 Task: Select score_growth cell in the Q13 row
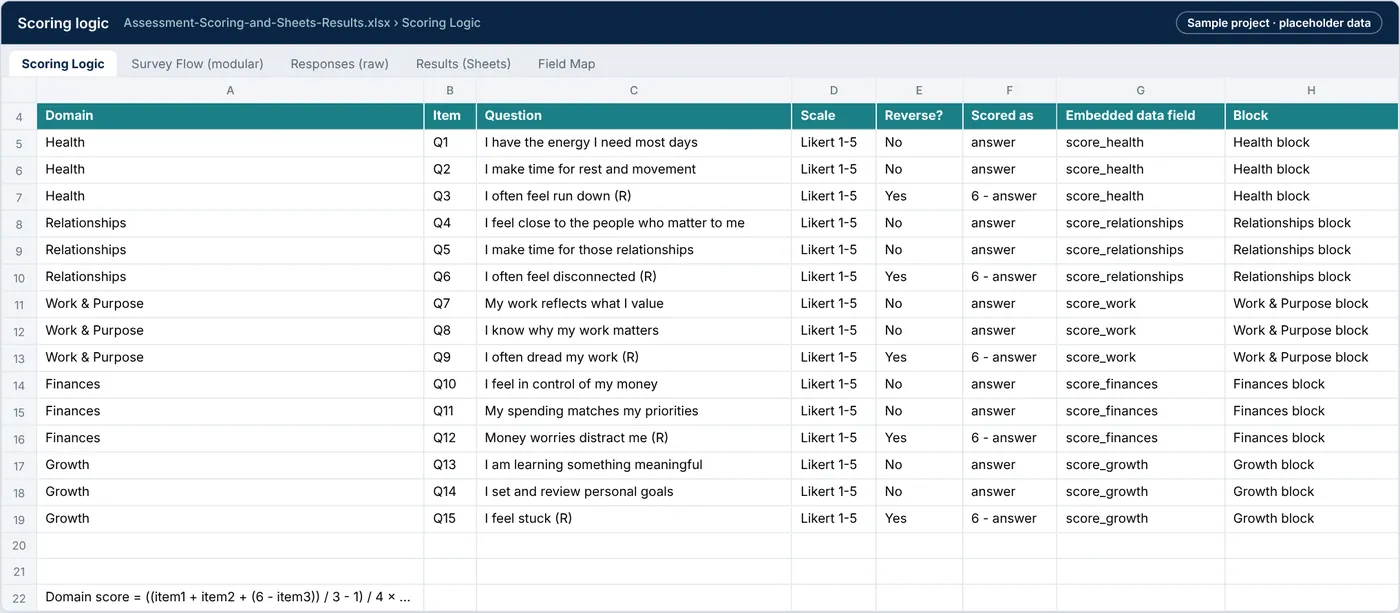(1141, 465)
